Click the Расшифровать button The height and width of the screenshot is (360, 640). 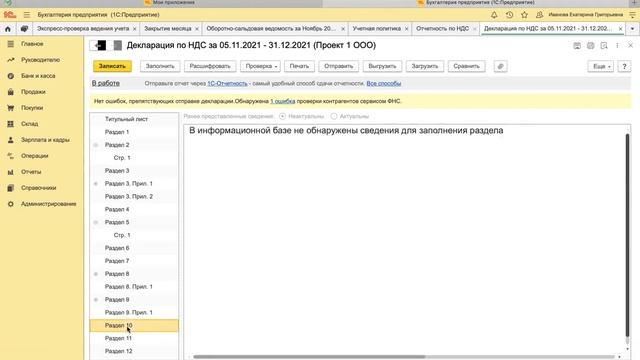coord(210,66)
